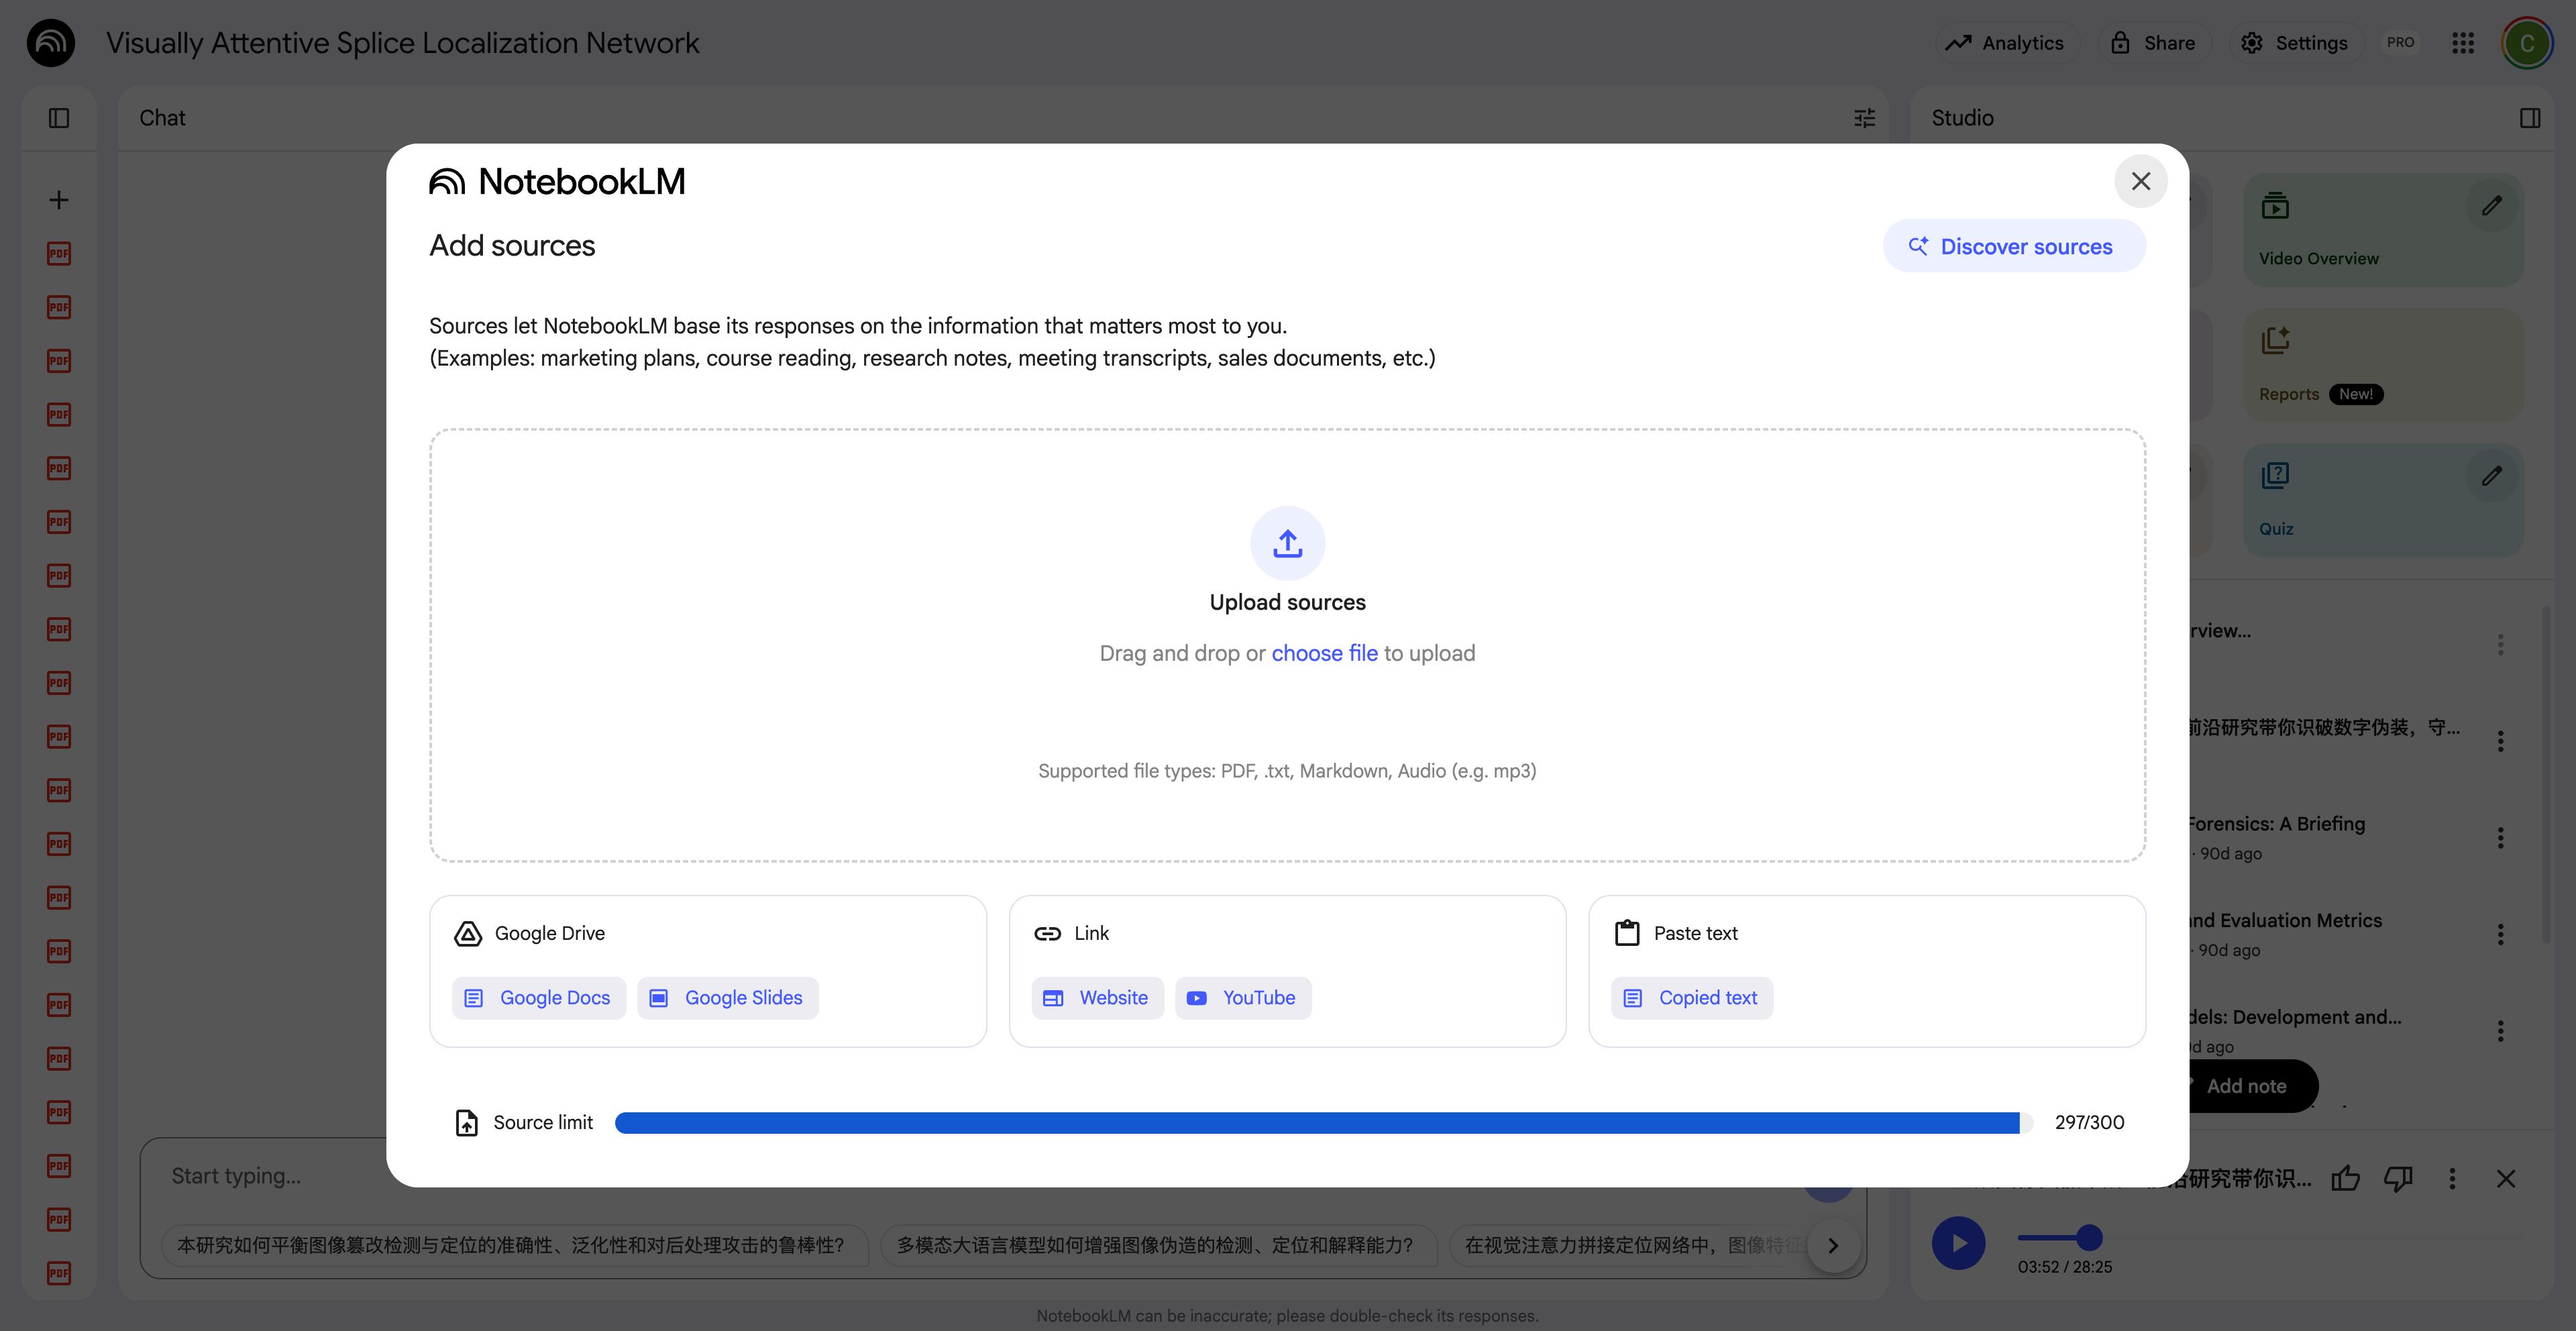Click the upload sources arrow icon
The width and height of the screenshot is (2576, 1331).
(1287, 543)
